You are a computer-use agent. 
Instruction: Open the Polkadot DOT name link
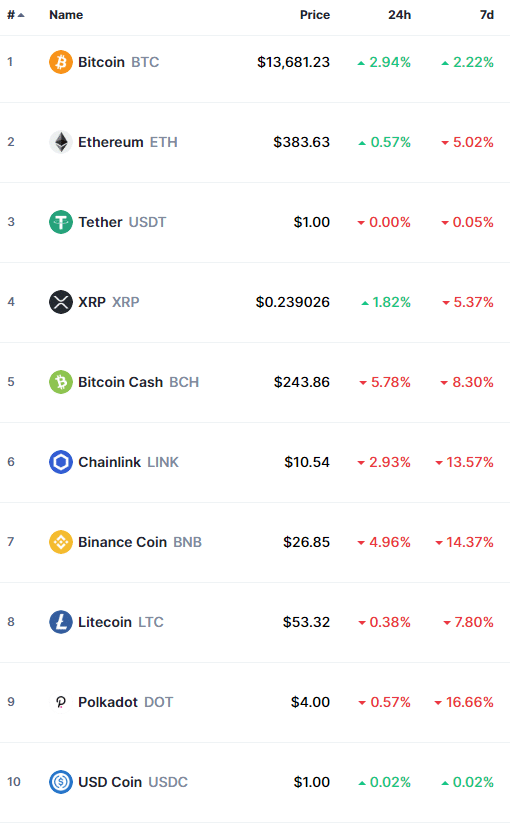tap(126, 702)
